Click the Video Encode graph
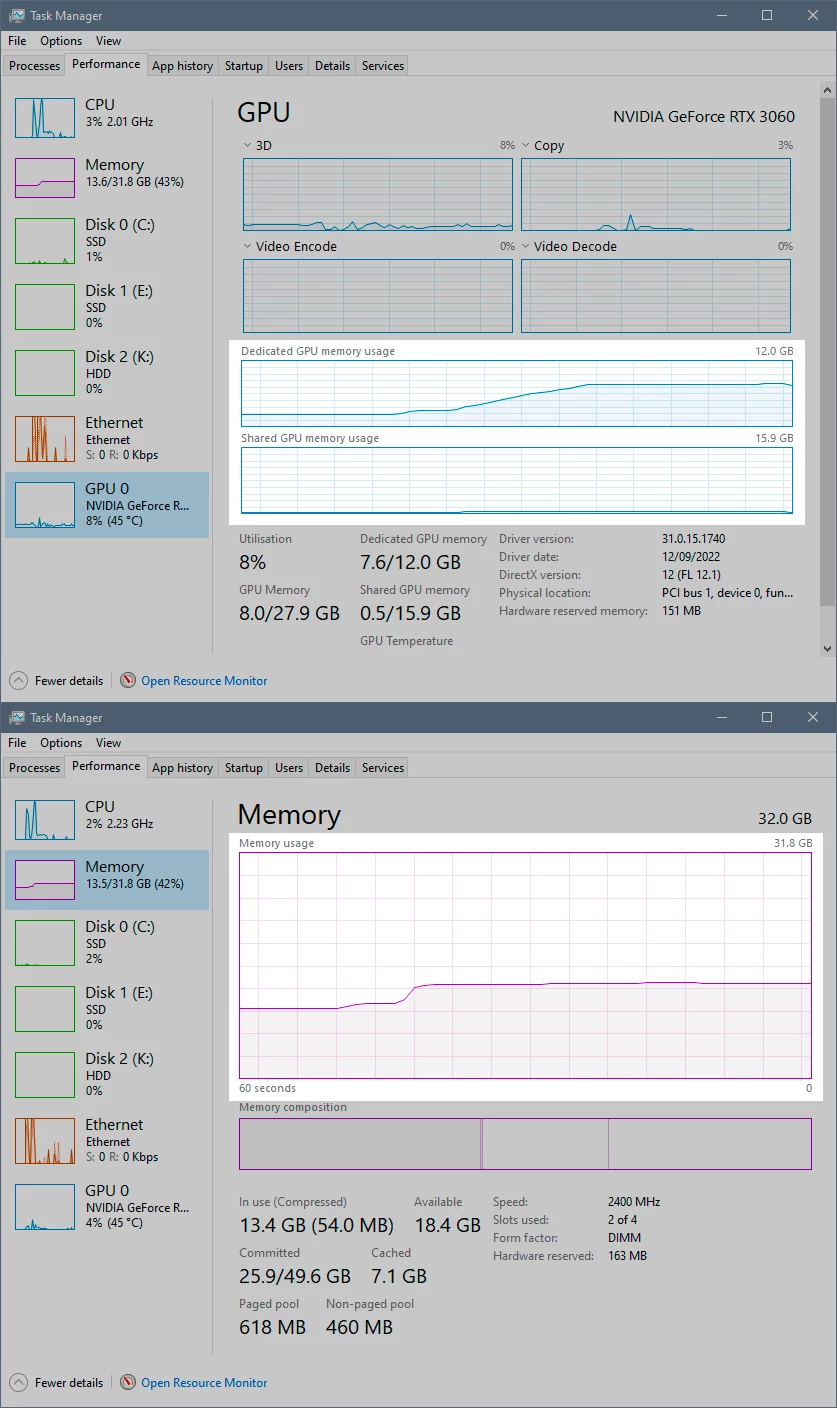This screenshot has width=837, height=1408. click(x=378, y=296)
